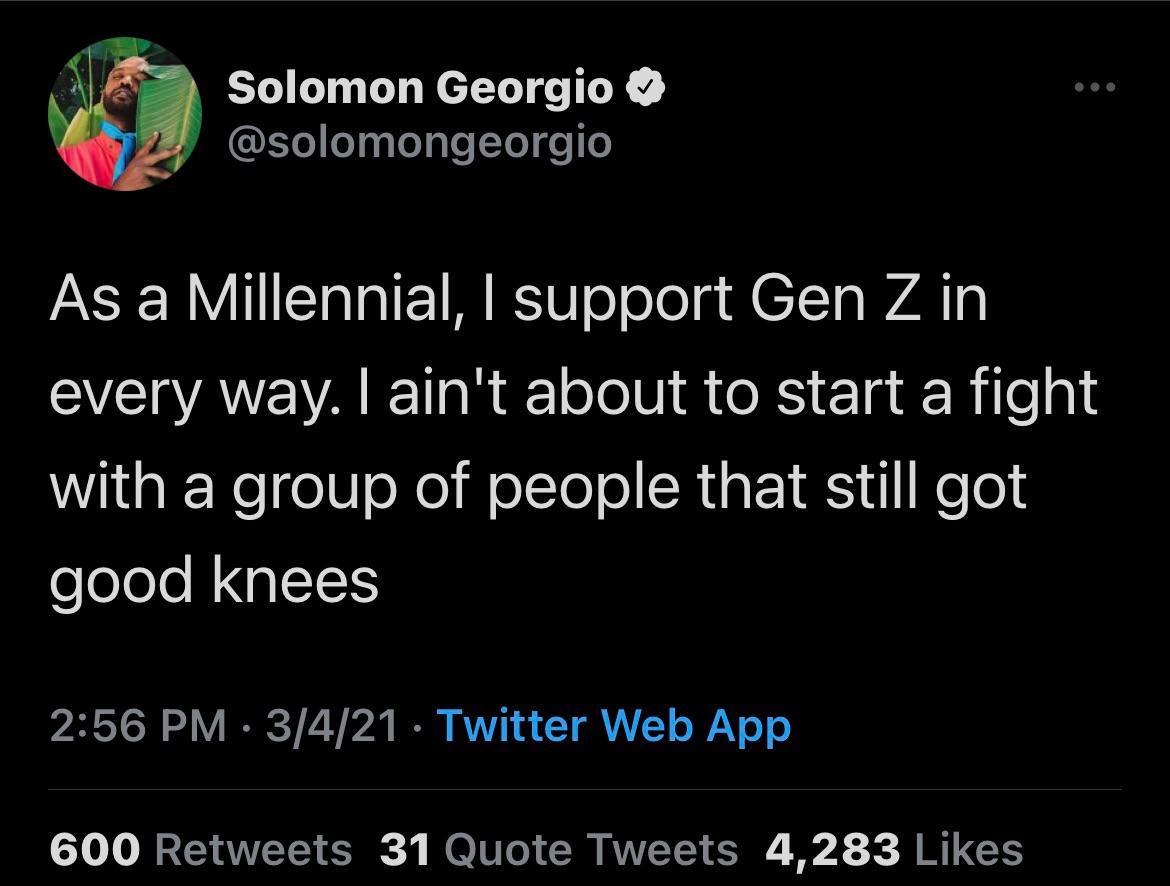
Task: Open the 31 Quote Tweets list
Action: pyautogui.click(x=555, y=849)
